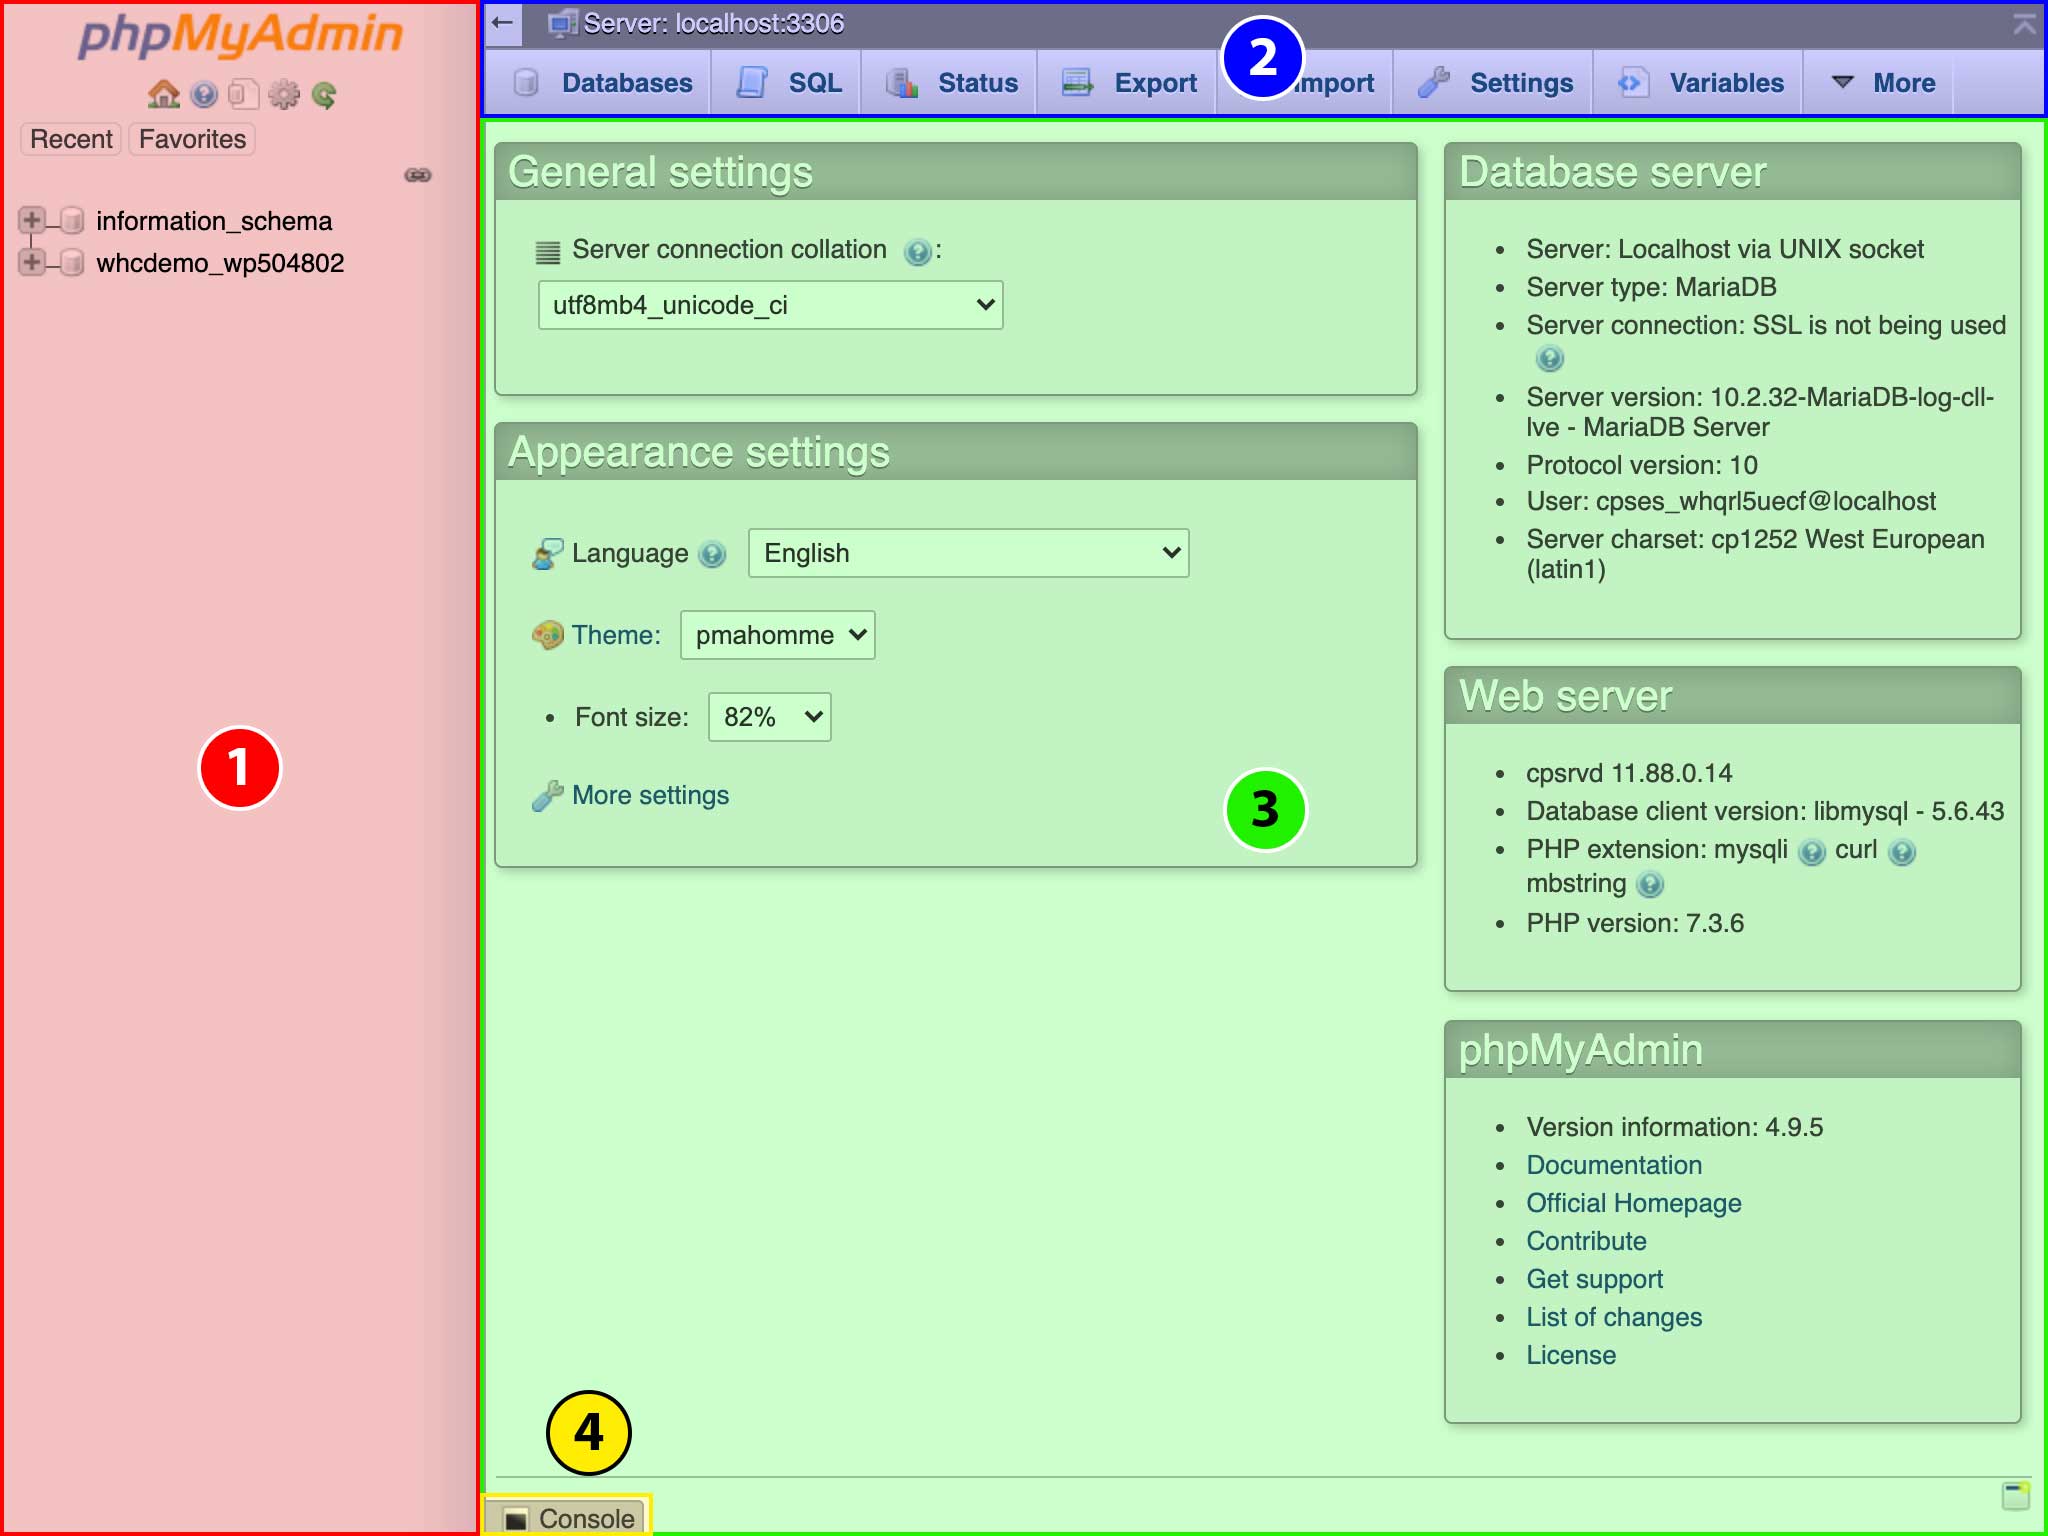
Task: Open the Contribute link
Action: coord(1586,1241)
